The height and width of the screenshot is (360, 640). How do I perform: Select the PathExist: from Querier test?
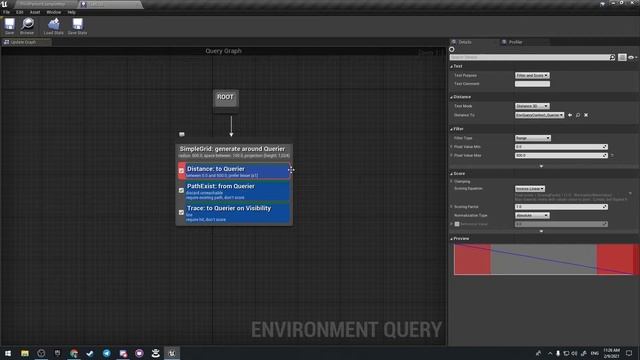pos(238,191)
